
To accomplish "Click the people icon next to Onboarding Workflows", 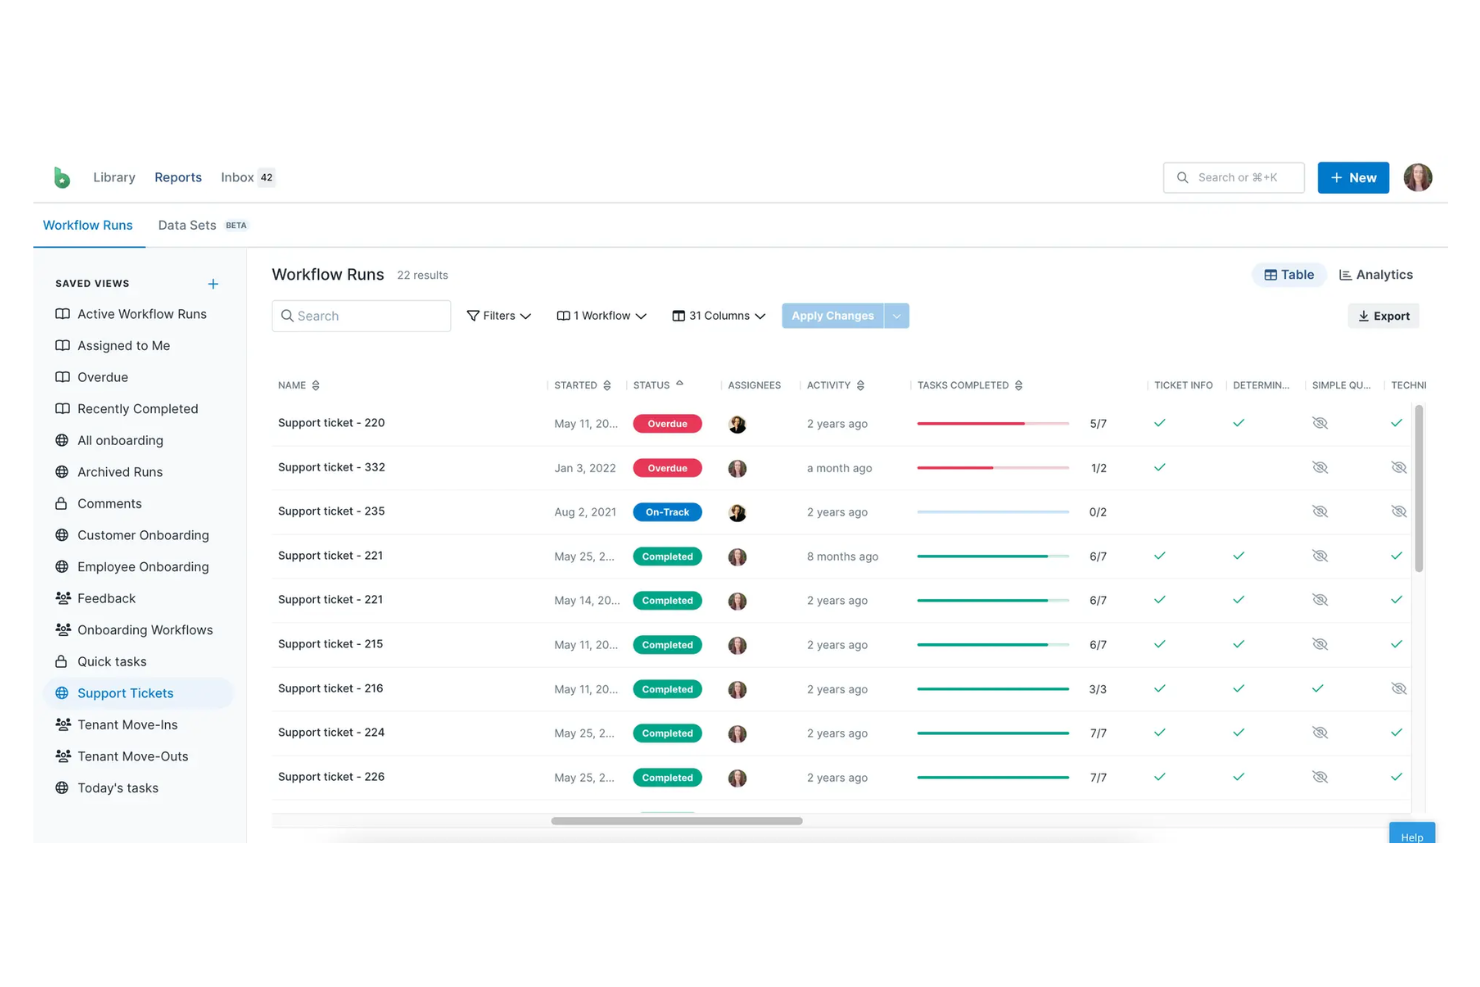I will click(63, 630).
